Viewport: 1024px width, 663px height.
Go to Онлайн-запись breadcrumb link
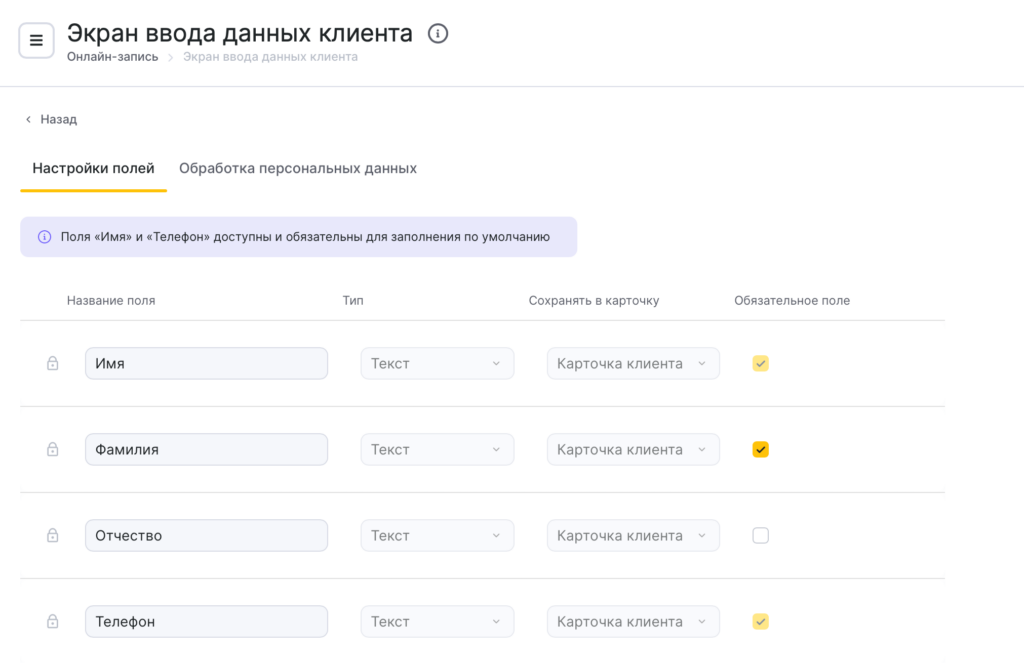click(x=112, y=57)
